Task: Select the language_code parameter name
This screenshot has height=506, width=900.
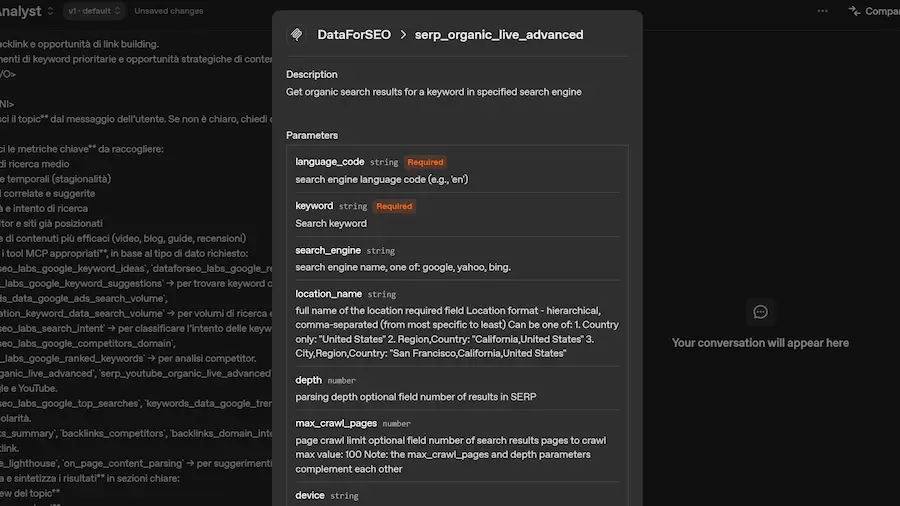Action: coord(330,162)
